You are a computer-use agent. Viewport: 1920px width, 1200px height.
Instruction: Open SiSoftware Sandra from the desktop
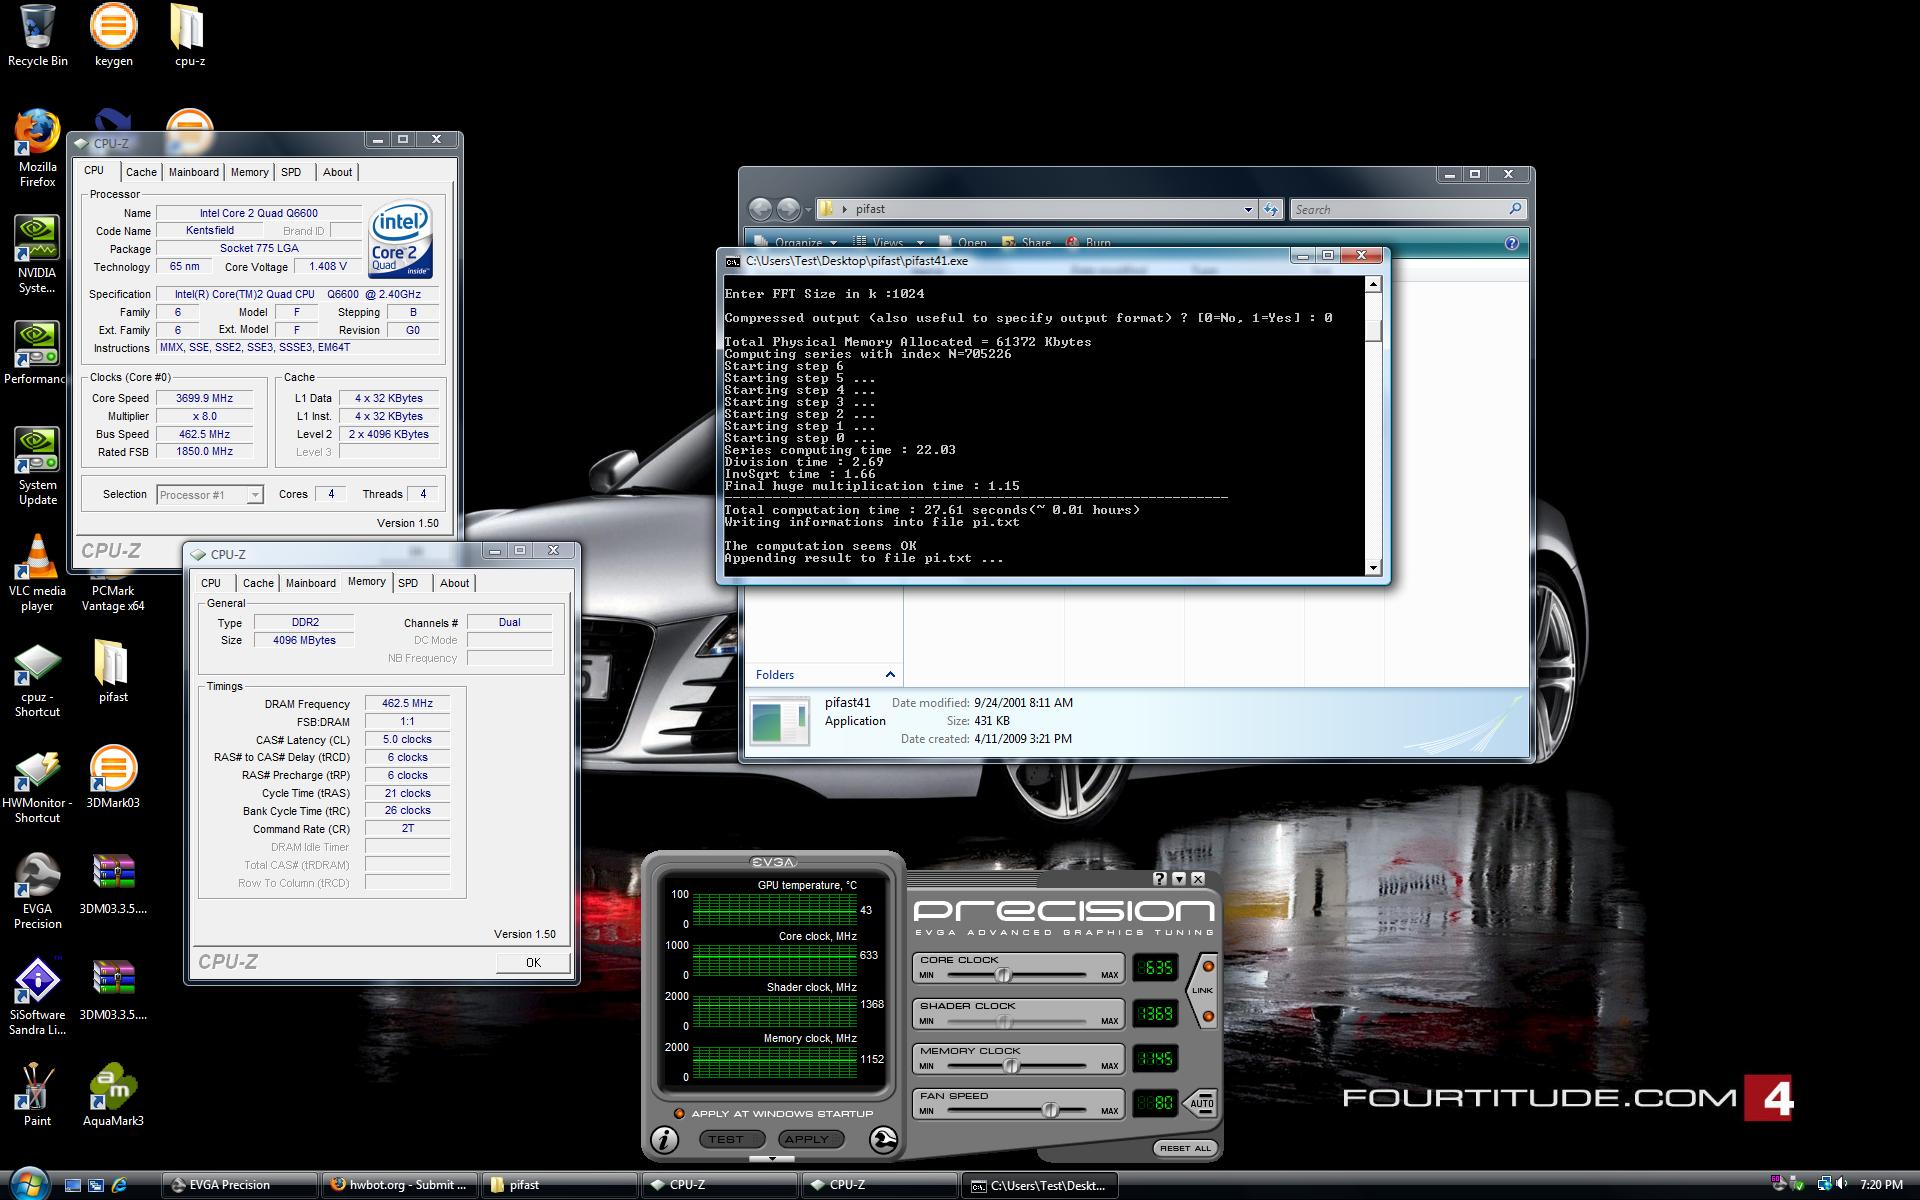pyautogui.click(x=37, y=997)
